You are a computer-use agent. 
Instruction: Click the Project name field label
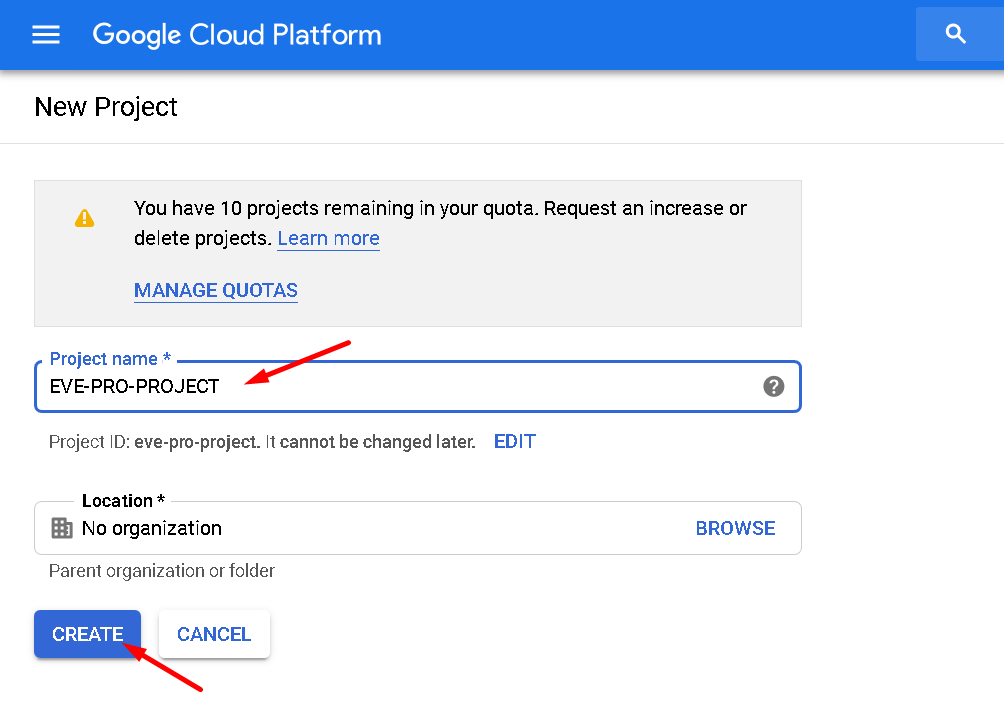[108, 359]
